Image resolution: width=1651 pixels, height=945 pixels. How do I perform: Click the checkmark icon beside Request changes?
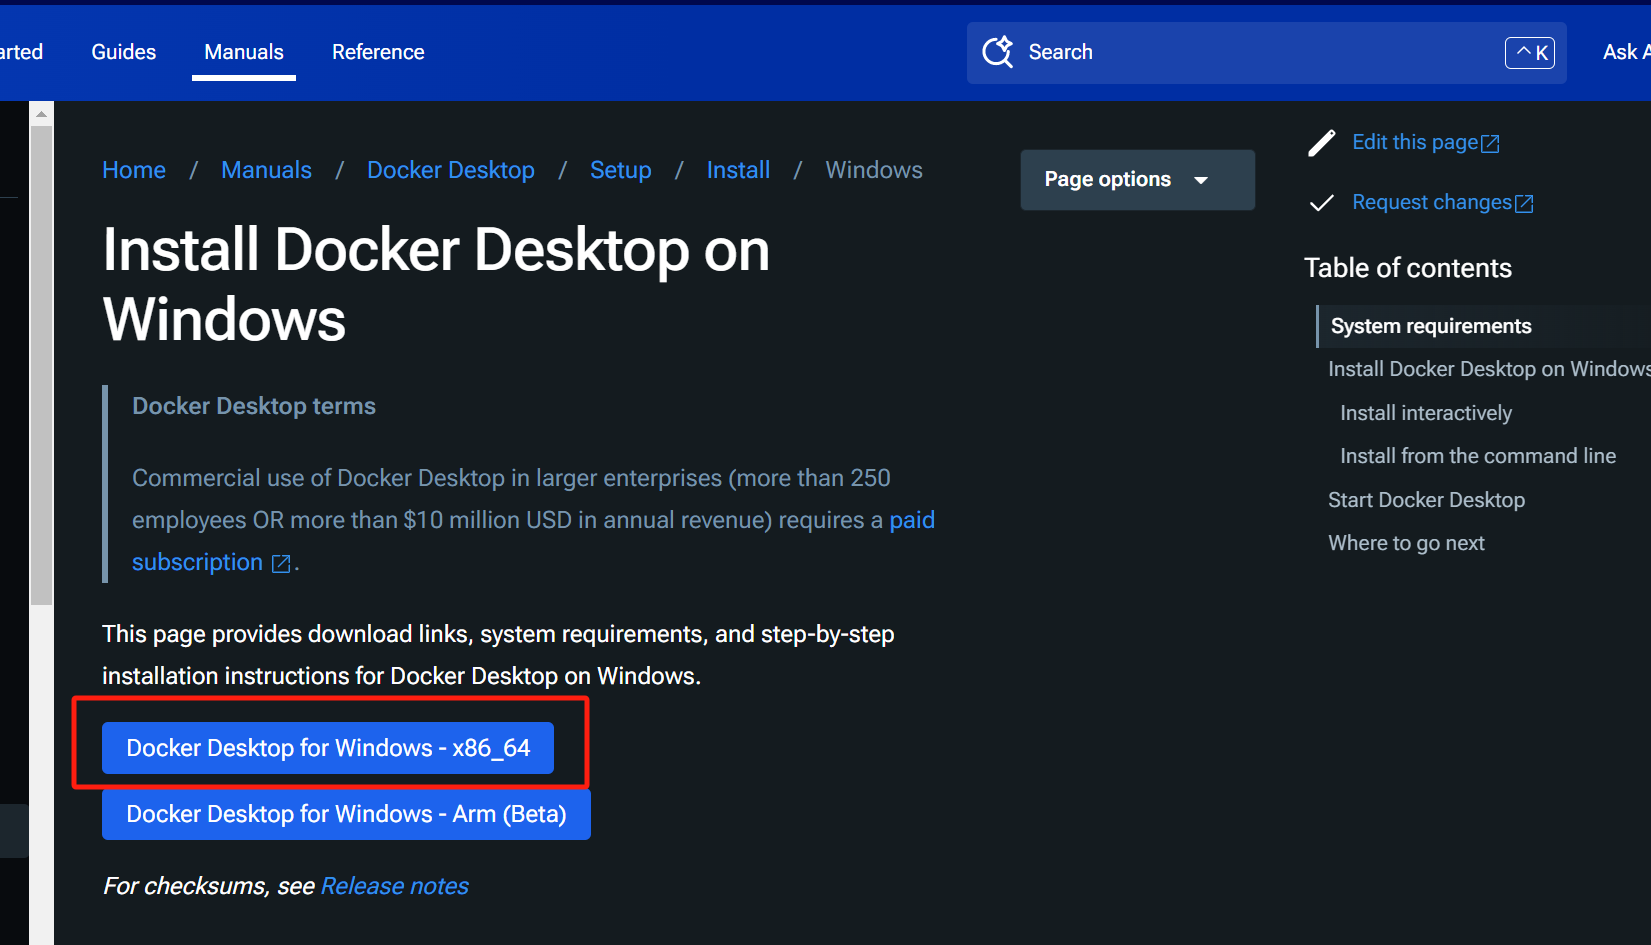(x=1321, y=203)
